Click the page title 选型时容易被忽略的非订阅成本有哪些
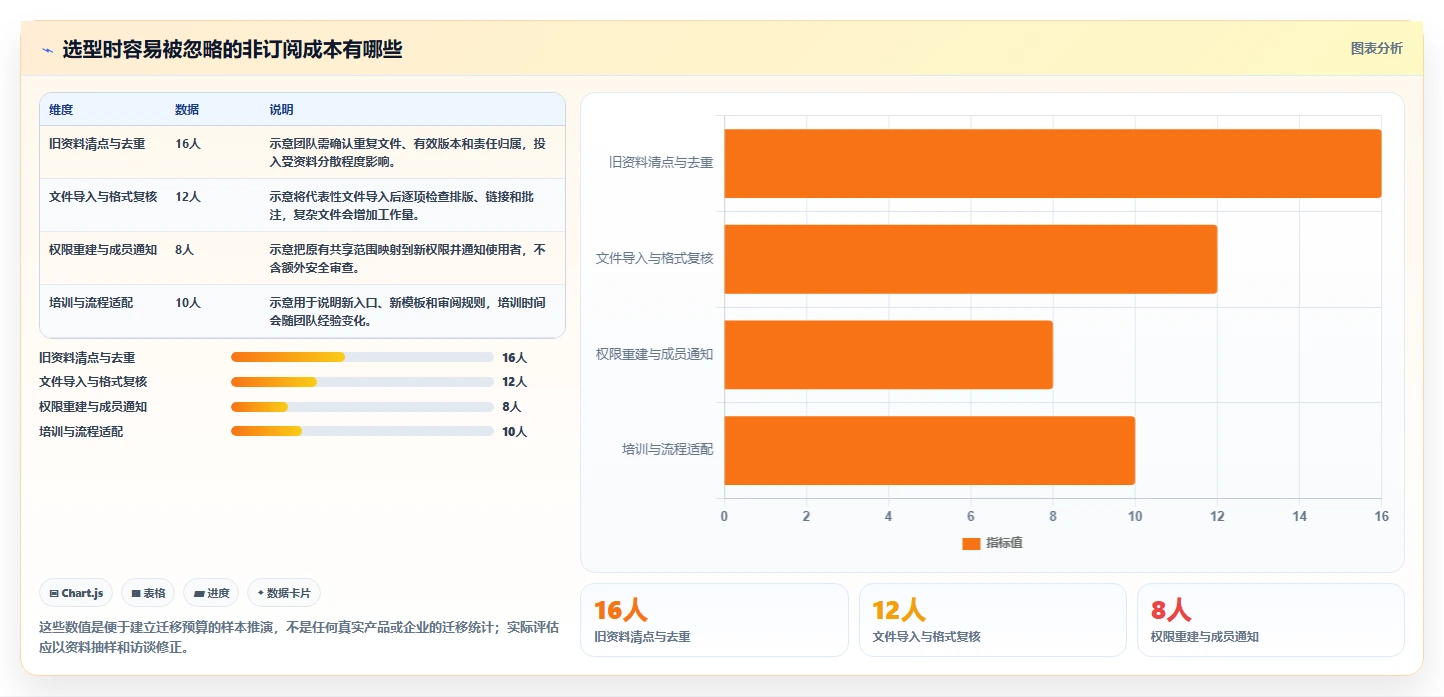 pos(232,50)
